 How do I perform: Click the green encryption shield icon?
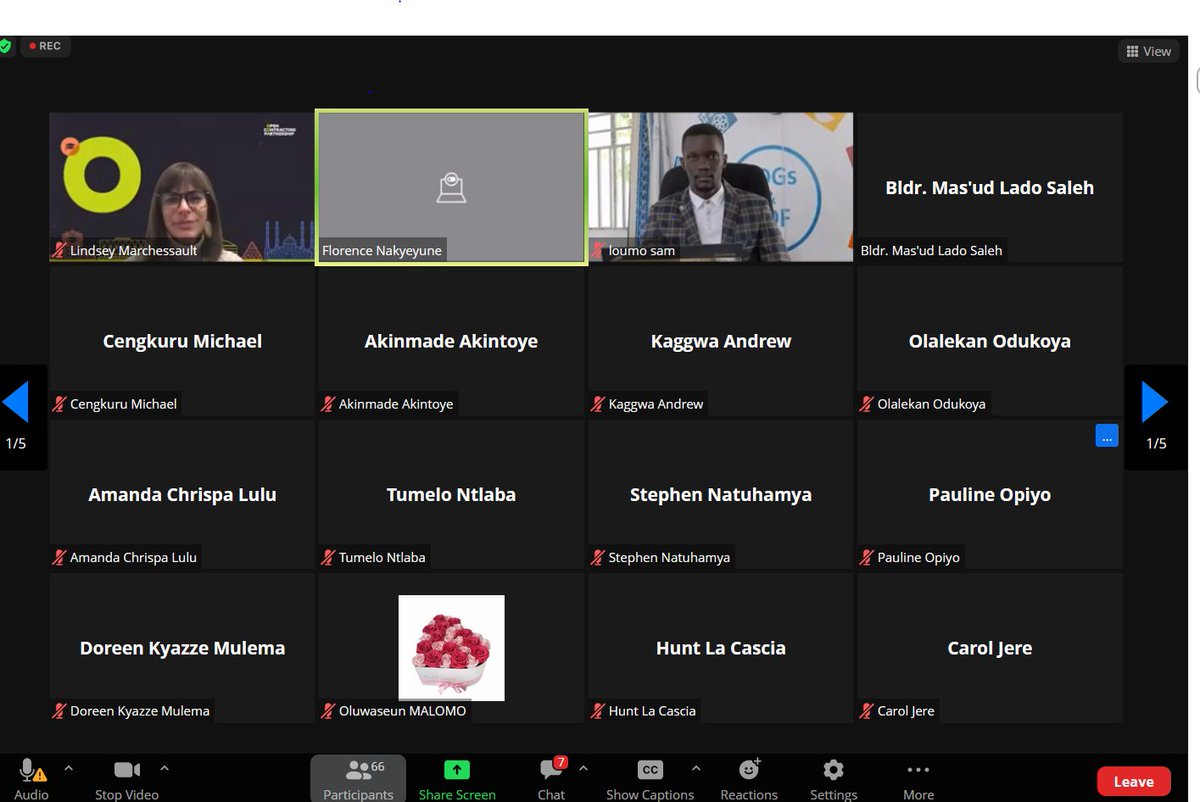point(5,46)
